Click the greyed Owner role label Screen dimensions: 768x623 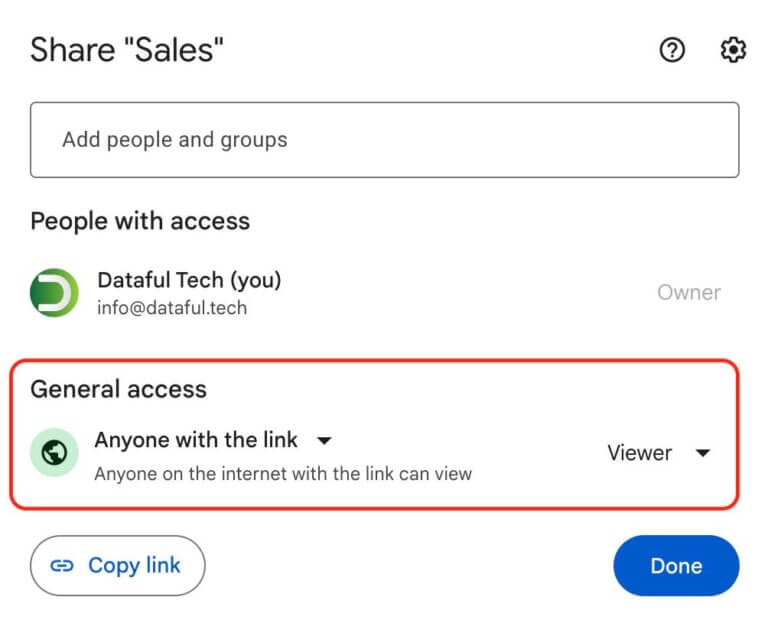pos(689,293)
